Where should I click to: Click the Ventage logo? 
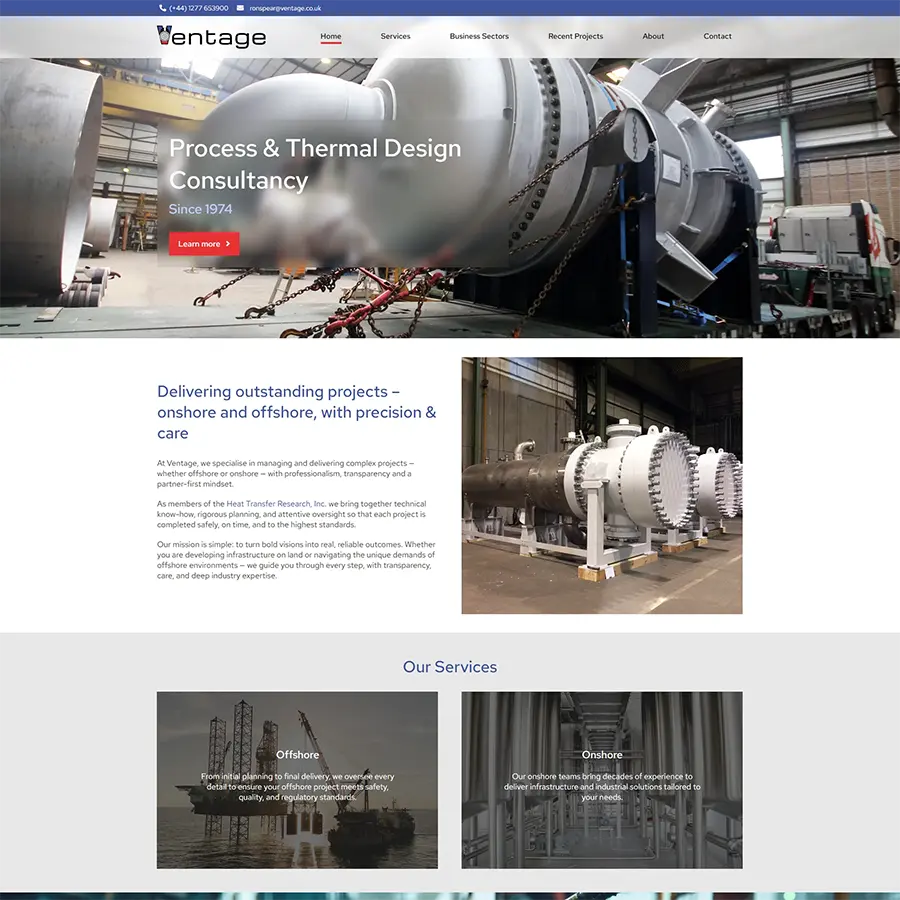pos(211,37)
